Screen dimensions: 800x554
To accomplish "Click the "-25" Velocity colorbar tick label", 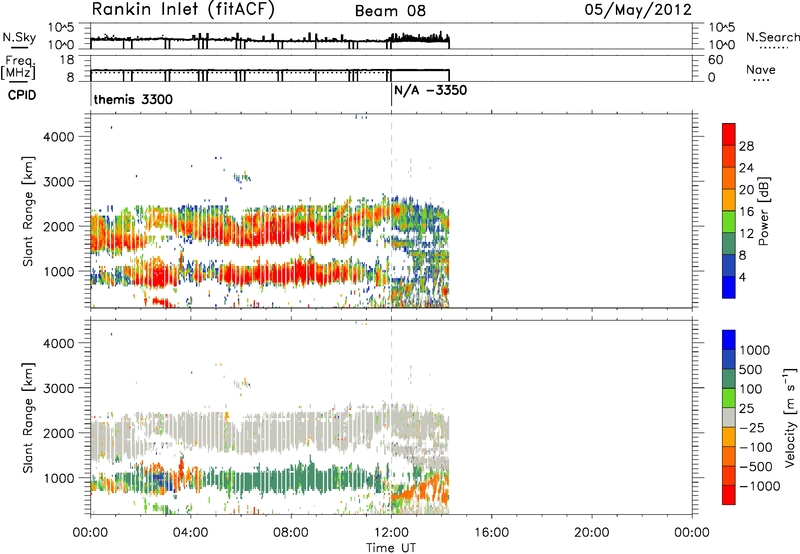I will [752, 427].
